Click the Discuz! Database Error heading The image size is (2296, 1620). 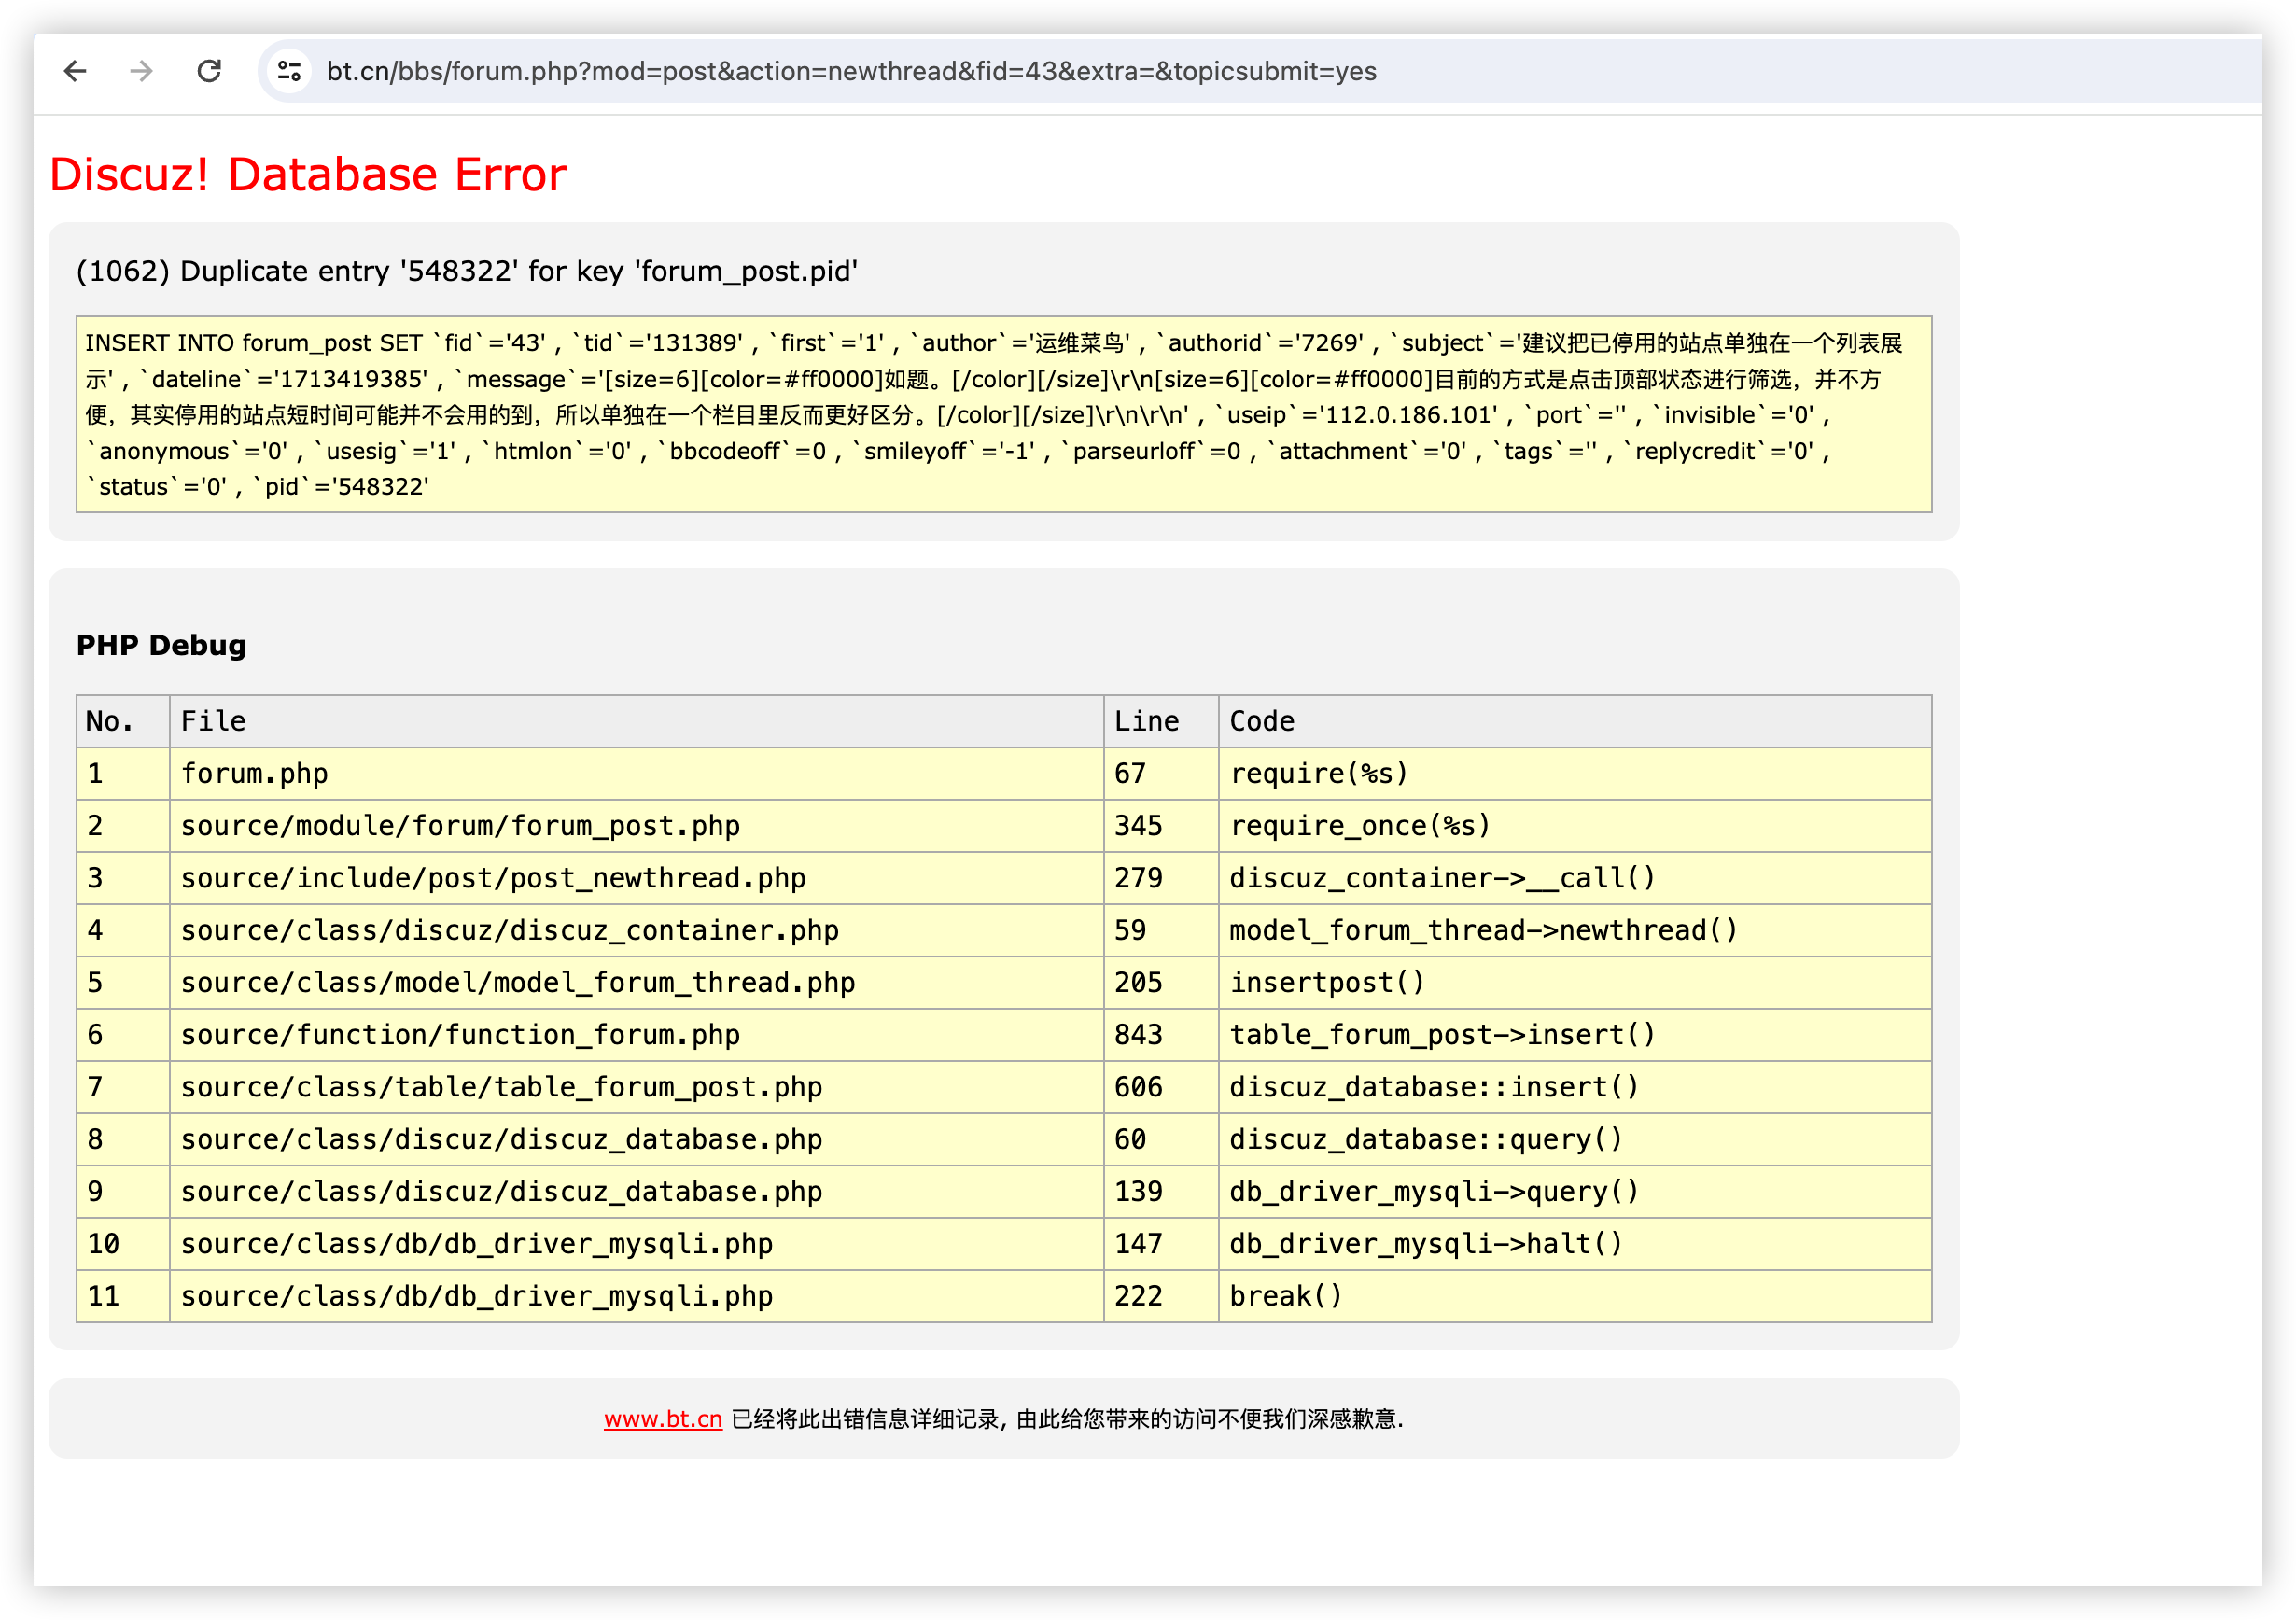(308, 174)
